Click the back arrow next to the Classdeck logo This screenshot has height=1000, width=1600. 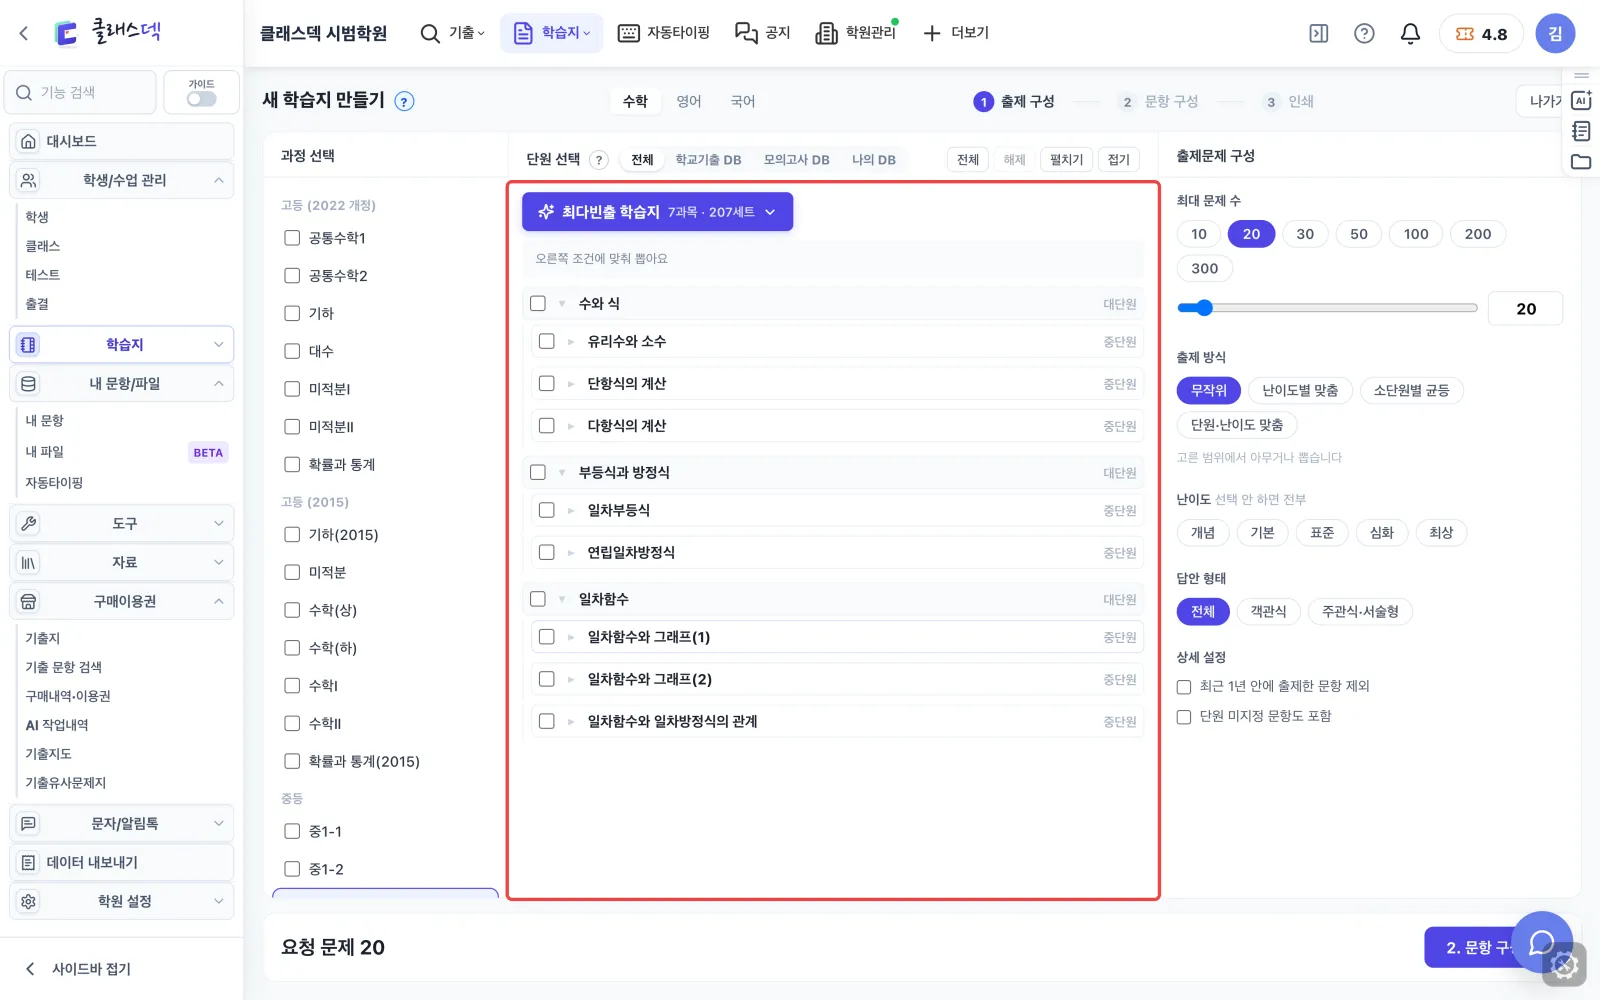click(24, 33)
